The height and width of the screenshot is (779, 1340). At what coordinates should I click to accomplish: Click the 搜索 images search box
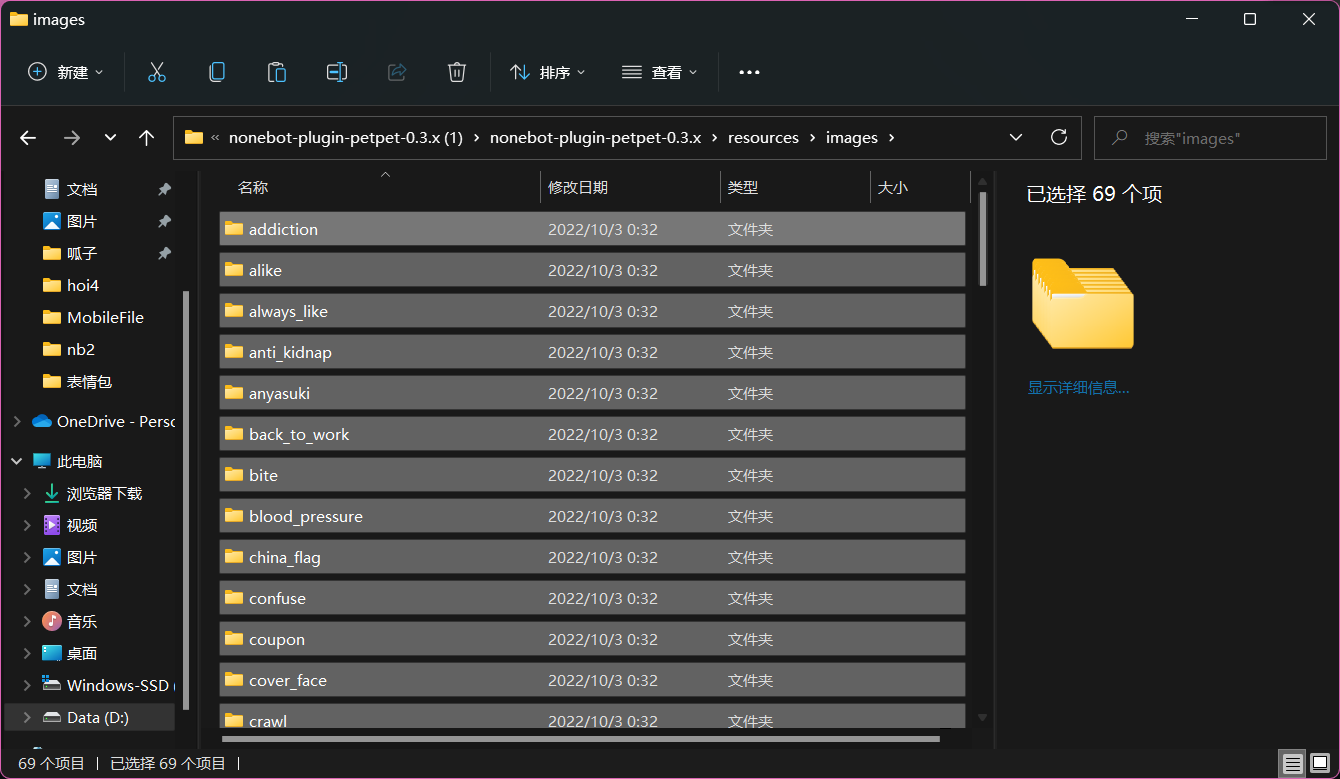point(1210,137)
